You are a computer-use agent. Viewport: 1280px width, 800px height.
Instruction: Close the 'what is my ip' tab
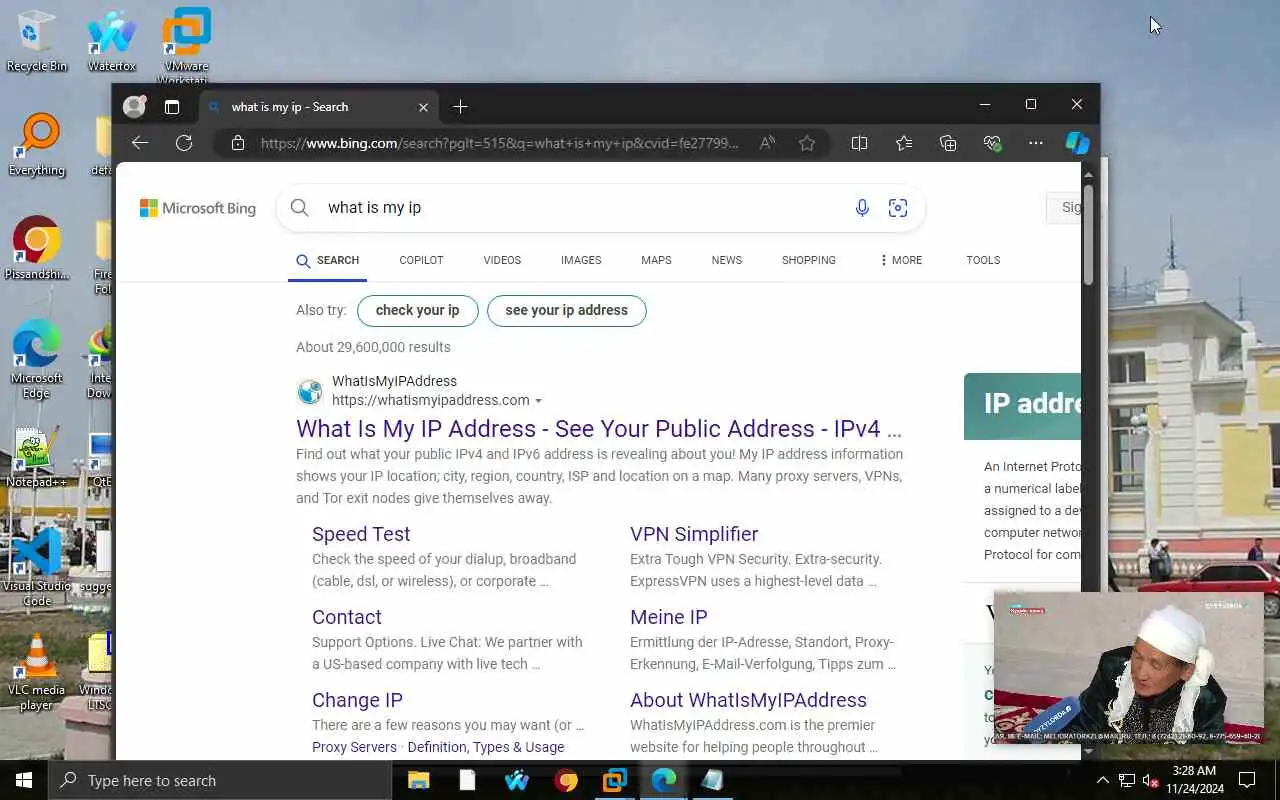[423, 107]
